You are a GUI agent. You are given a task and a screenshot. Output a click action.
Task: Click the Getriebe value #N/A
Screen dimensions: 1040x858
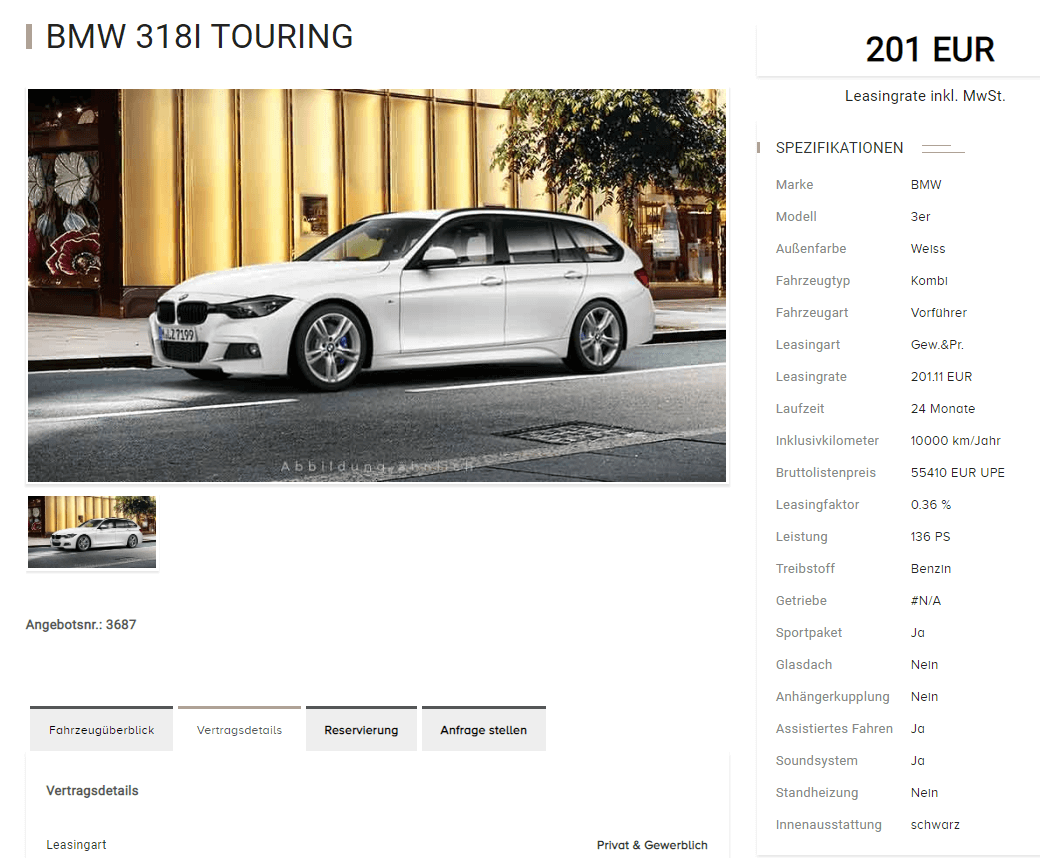click(x=925, y=601)
